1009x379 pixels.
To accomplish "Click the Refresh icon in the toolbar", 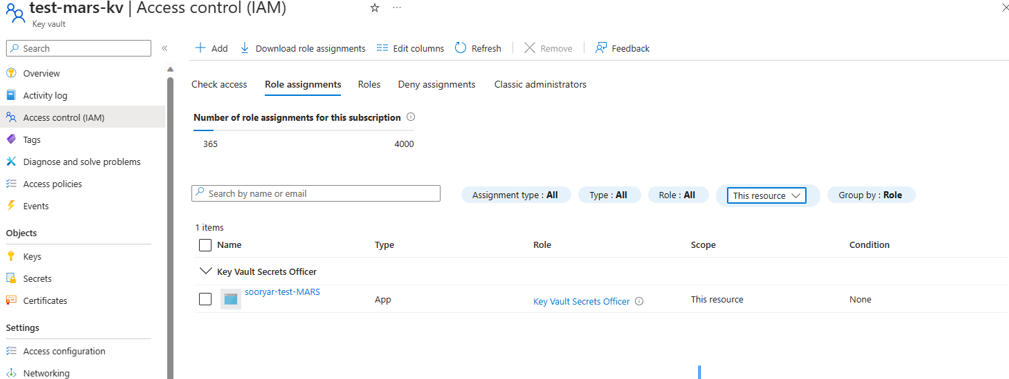I will point(460,48).
